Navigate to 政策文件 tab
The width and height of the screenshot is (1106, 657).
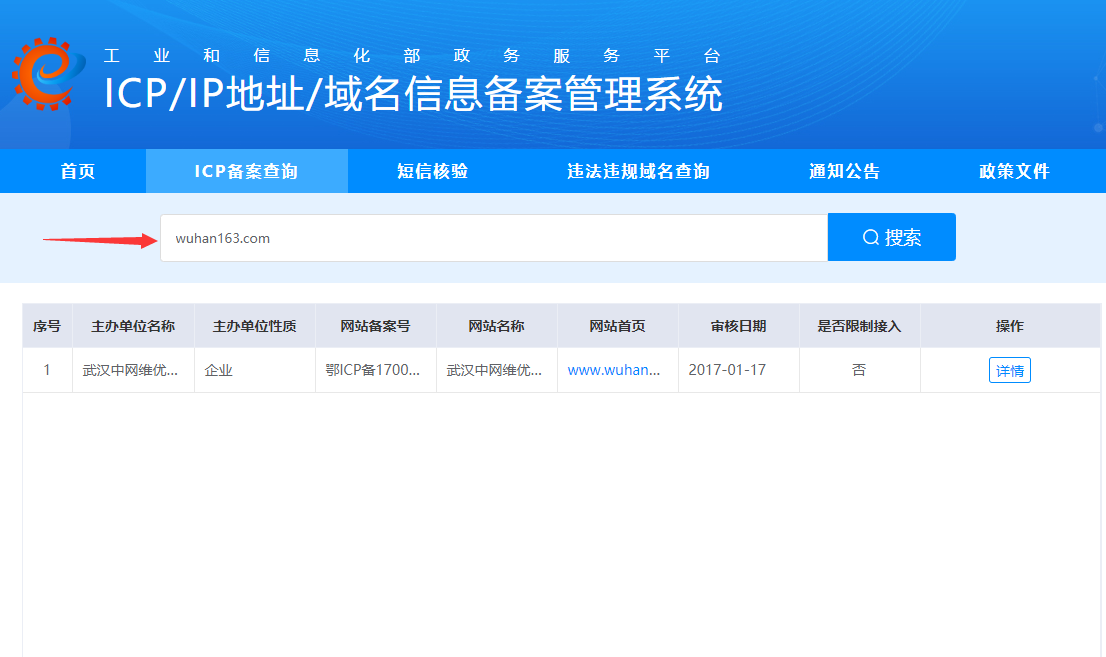click(1014, 171)
